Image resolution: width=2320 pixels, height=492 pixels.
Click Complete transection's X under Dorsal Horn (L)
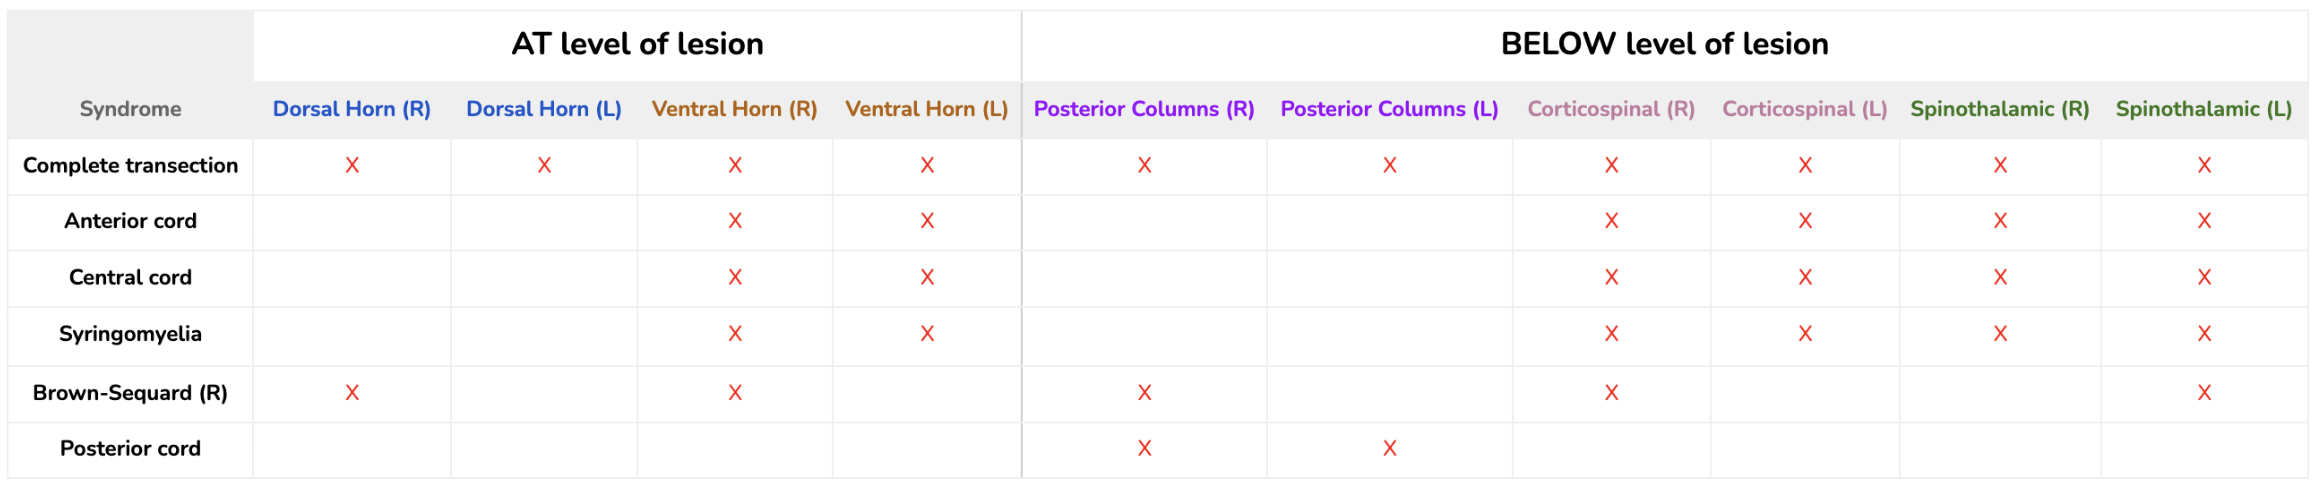tap(544, 166)
